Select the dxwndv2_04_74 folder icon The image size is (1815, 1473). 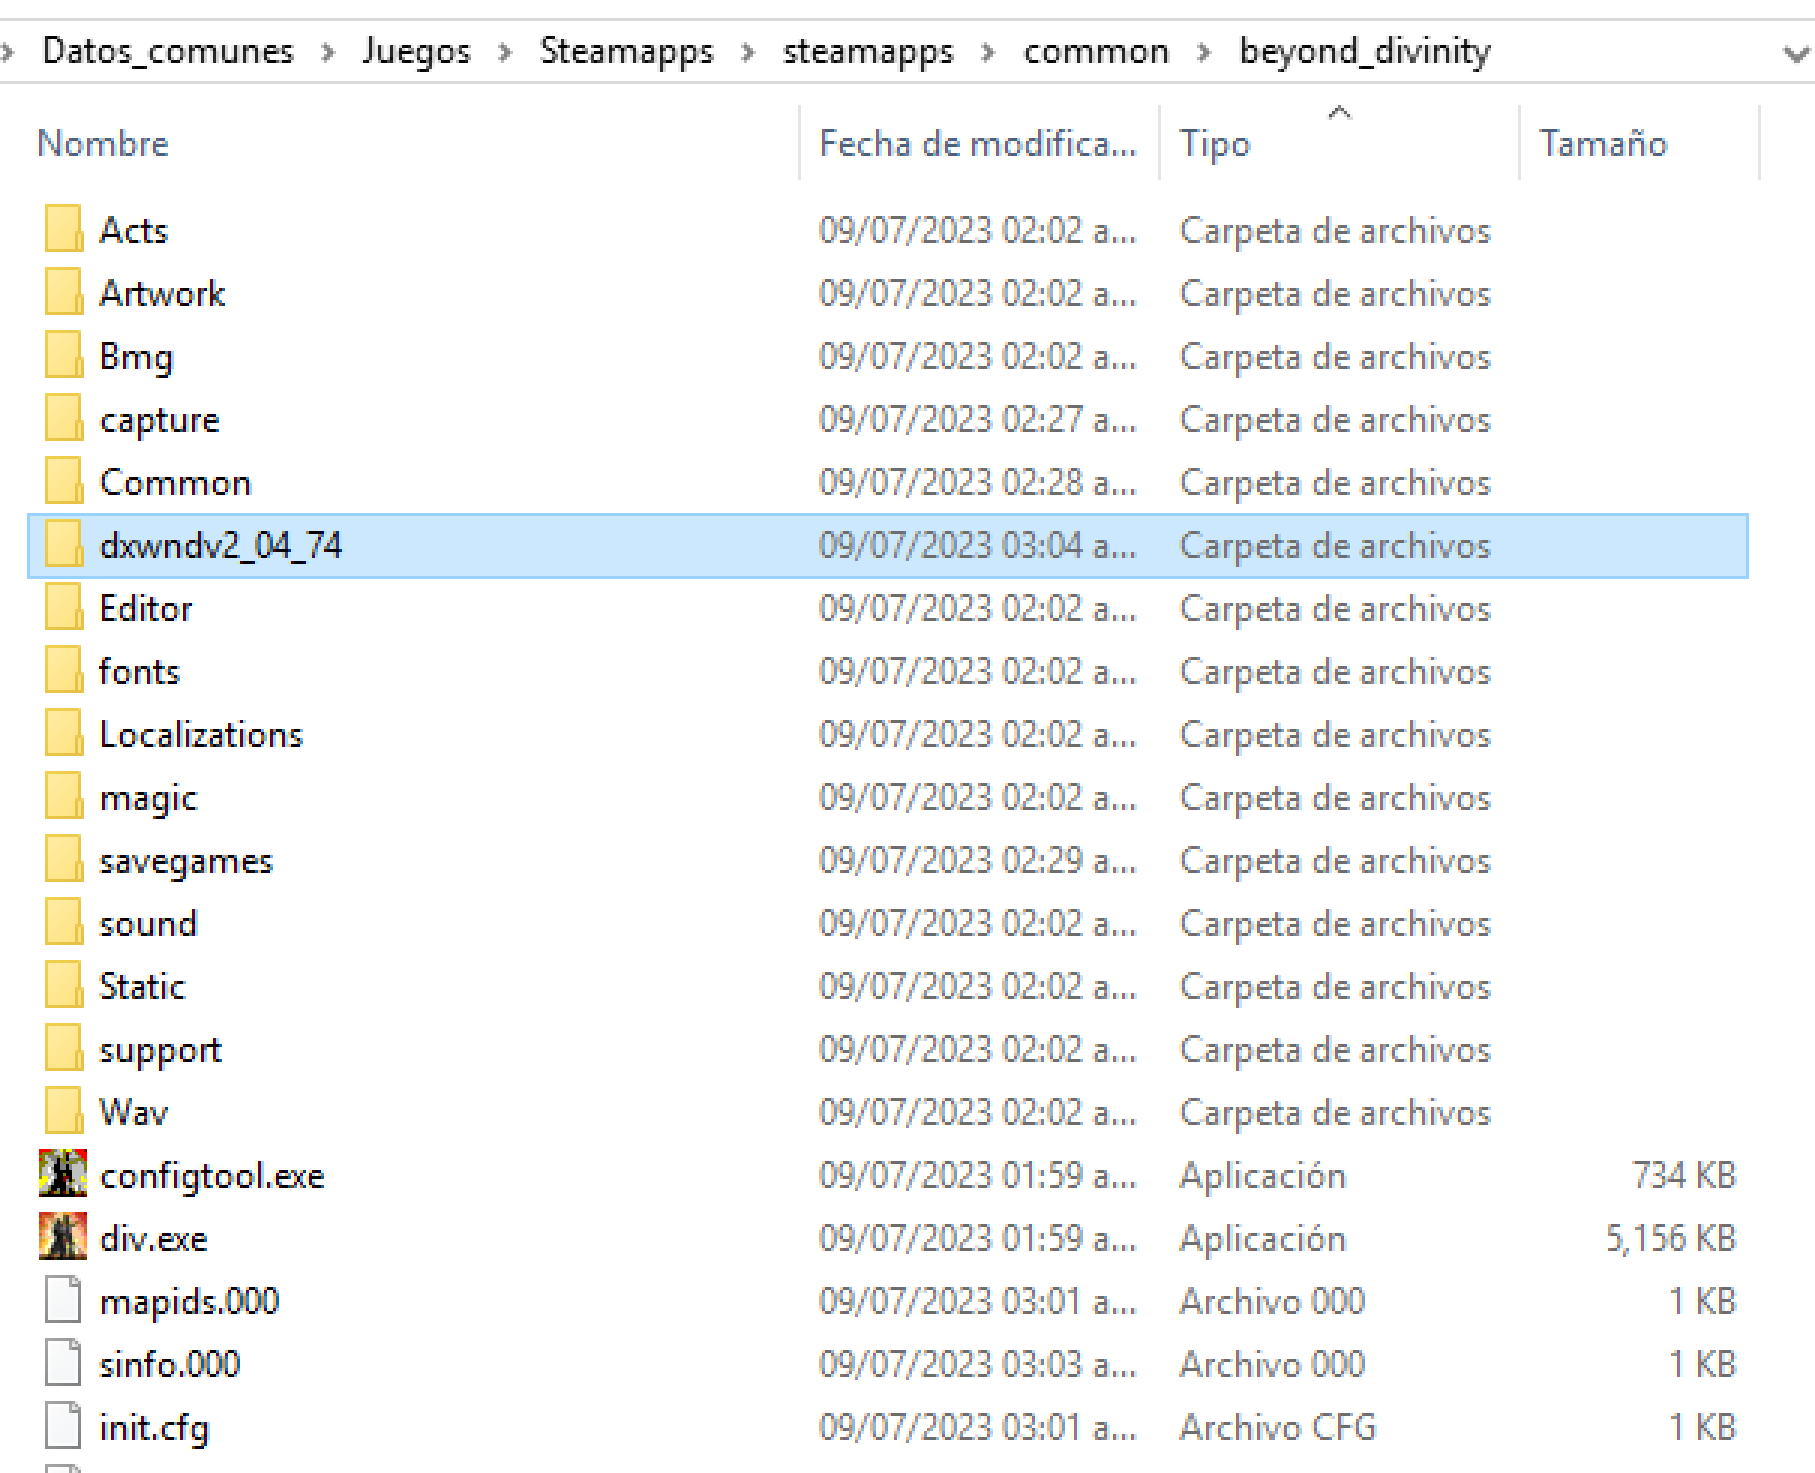(x=63, y=544)
